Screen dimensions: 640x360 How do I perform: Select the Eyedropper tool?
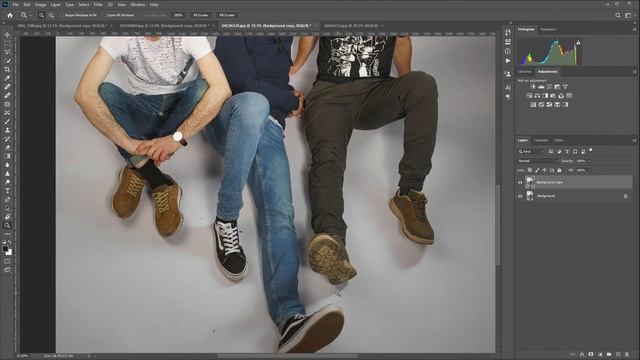point(7,78)
